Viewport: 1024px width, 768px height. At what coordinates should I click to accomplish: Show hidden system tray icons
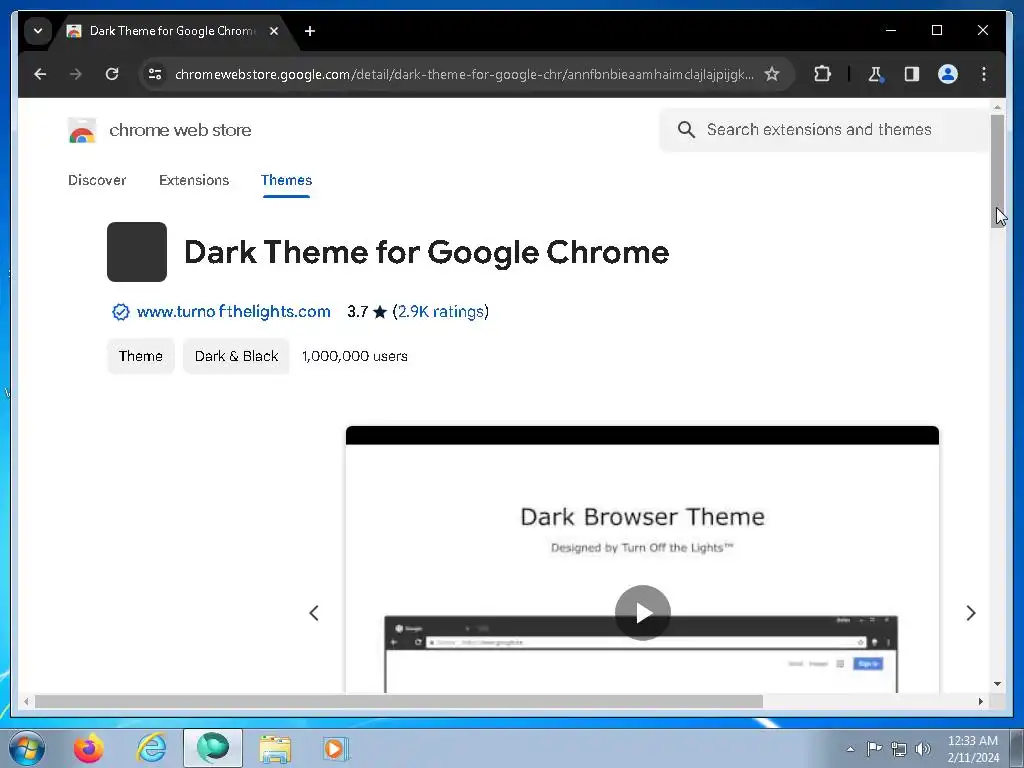point(850,749)
